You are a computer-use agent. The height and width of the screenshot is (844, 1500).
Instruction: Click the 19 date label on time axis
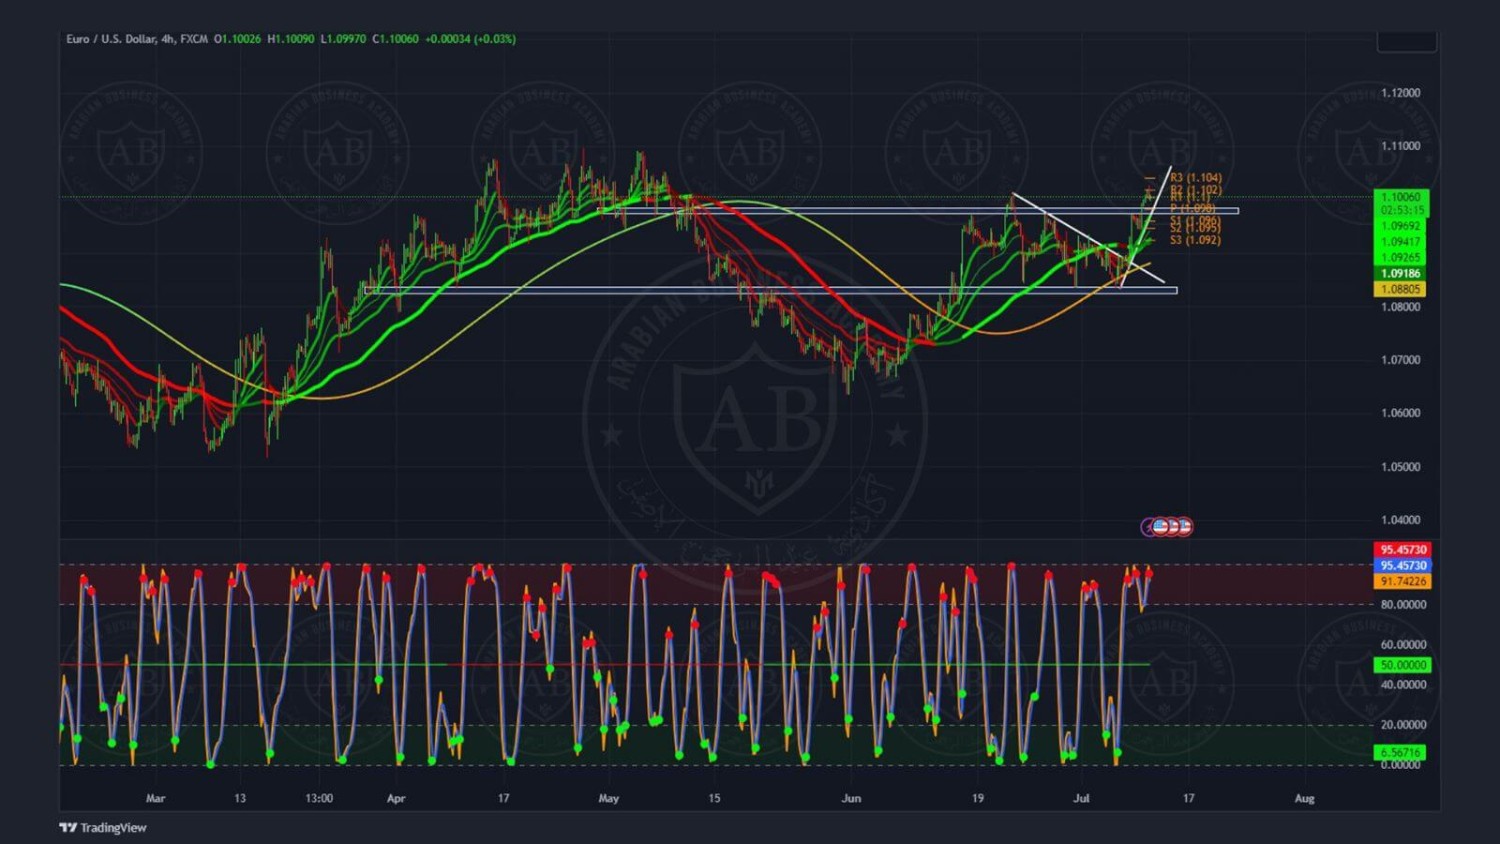977,798
